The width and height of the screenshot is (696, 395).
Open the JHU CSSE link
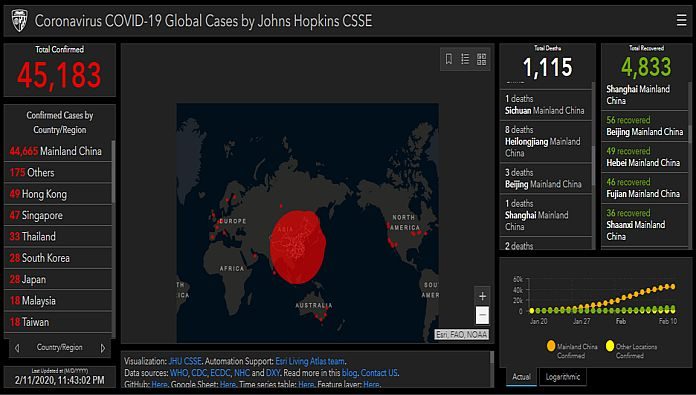pos(185,361)
